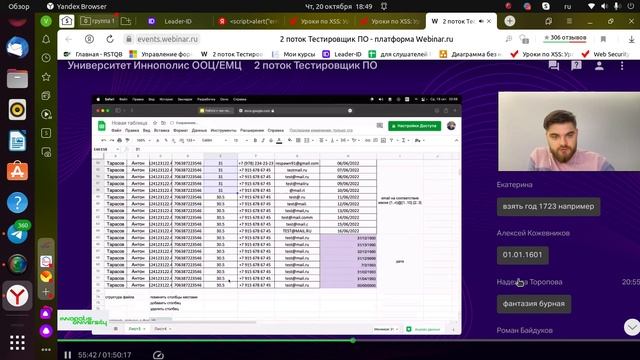Screen dimensions: 640x360
Task: Open the webinar chat icon in header
Action: pyautogui.click(x=554, y=65)
